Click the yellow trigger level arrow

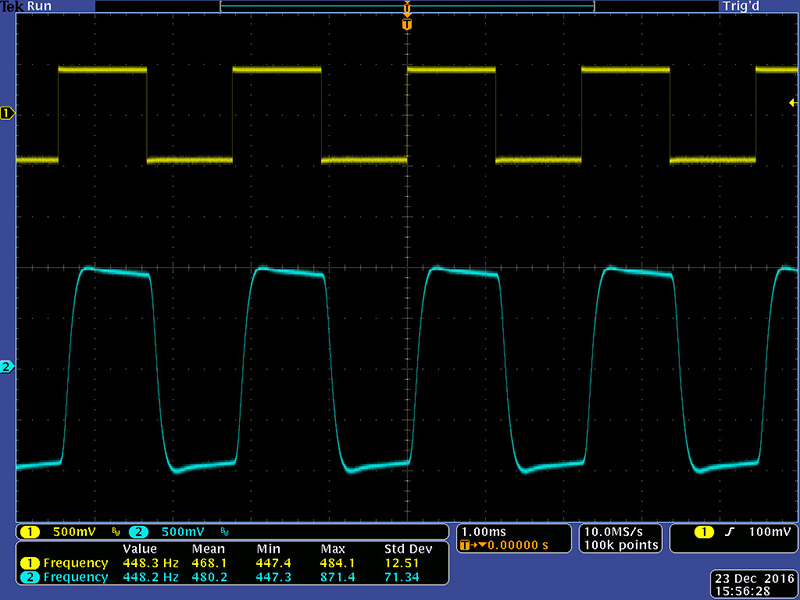click(792, 103)
